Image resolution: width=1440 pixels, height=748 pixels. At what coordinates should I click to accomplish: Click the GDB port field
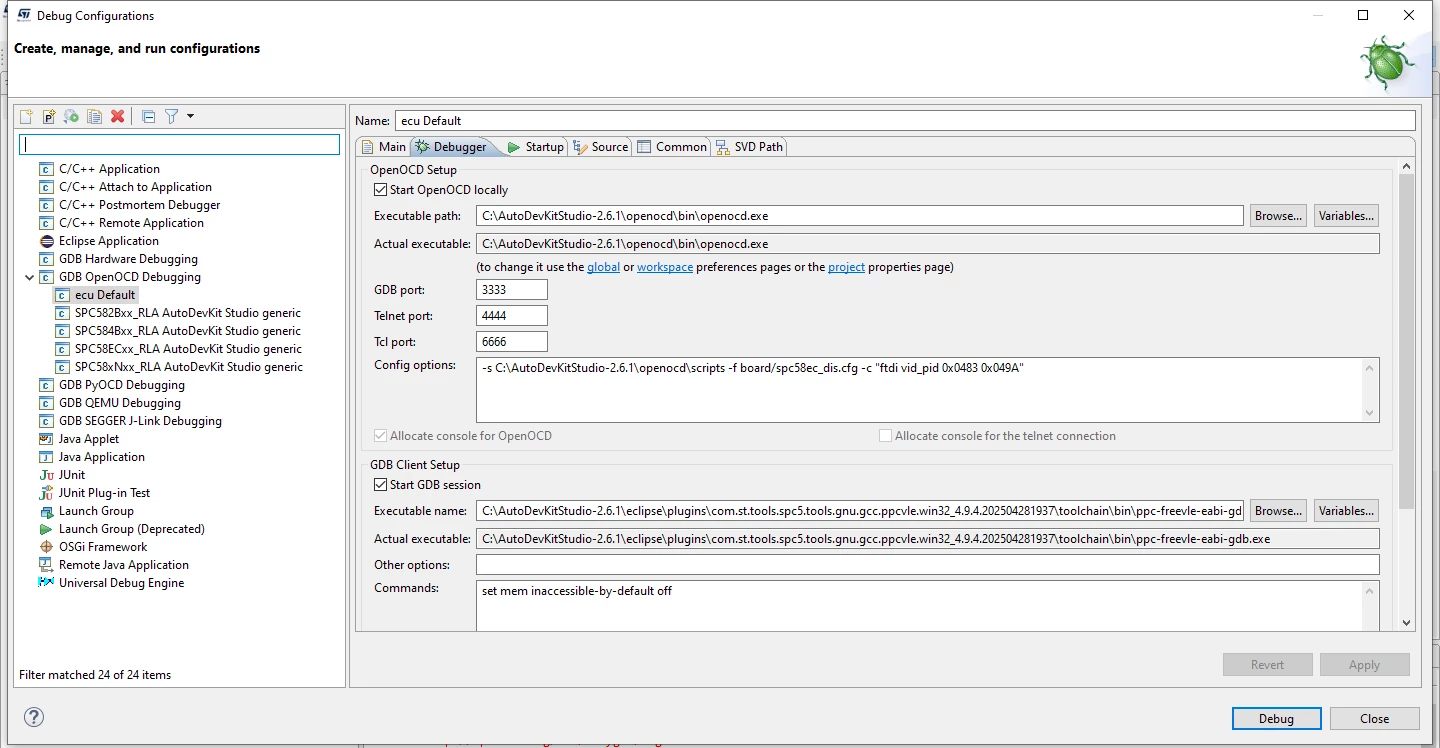coord(512,290)
